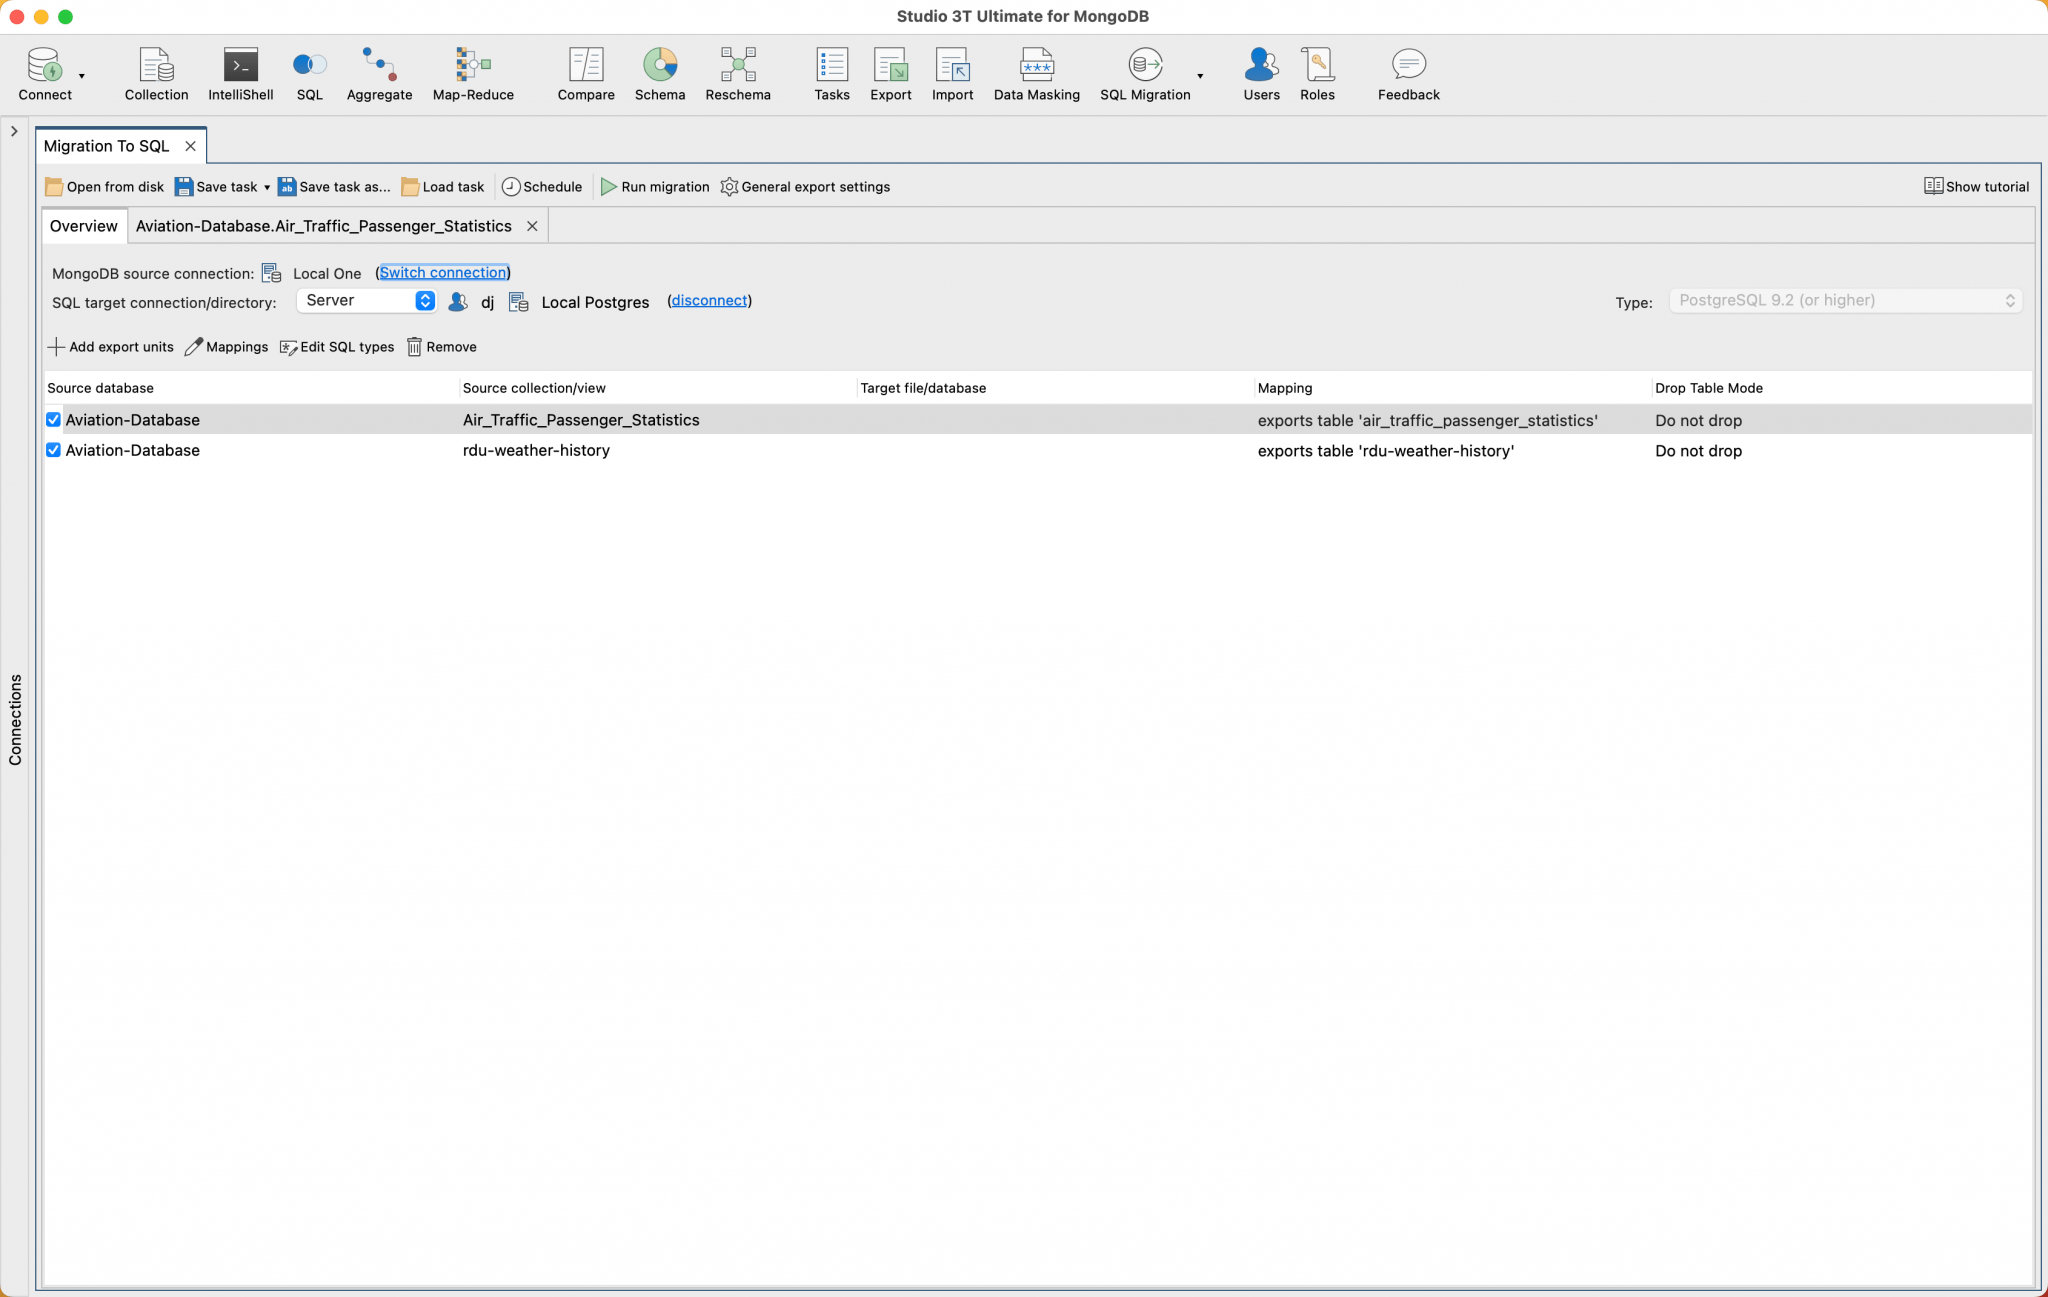Disconnect from Local Postgres
2048x1297 pixels.
(x=708, y=300)
